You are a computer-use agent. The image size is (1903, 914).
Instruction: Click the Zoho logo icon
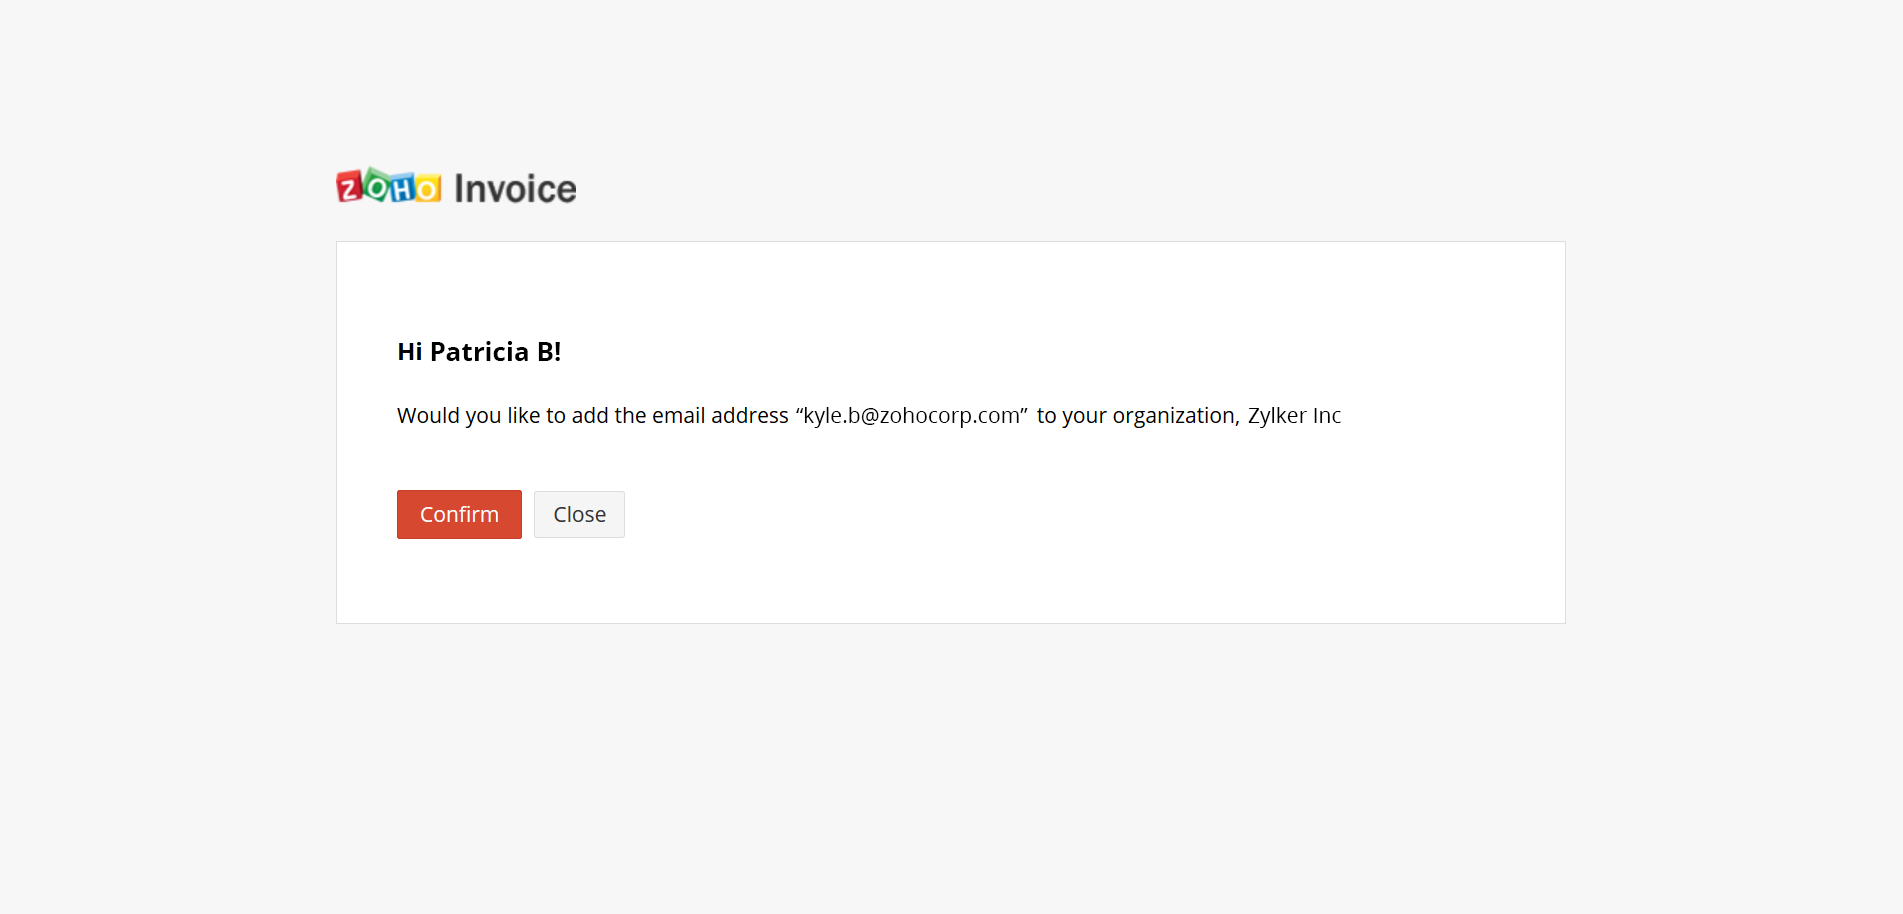click(x=388, y=187)
